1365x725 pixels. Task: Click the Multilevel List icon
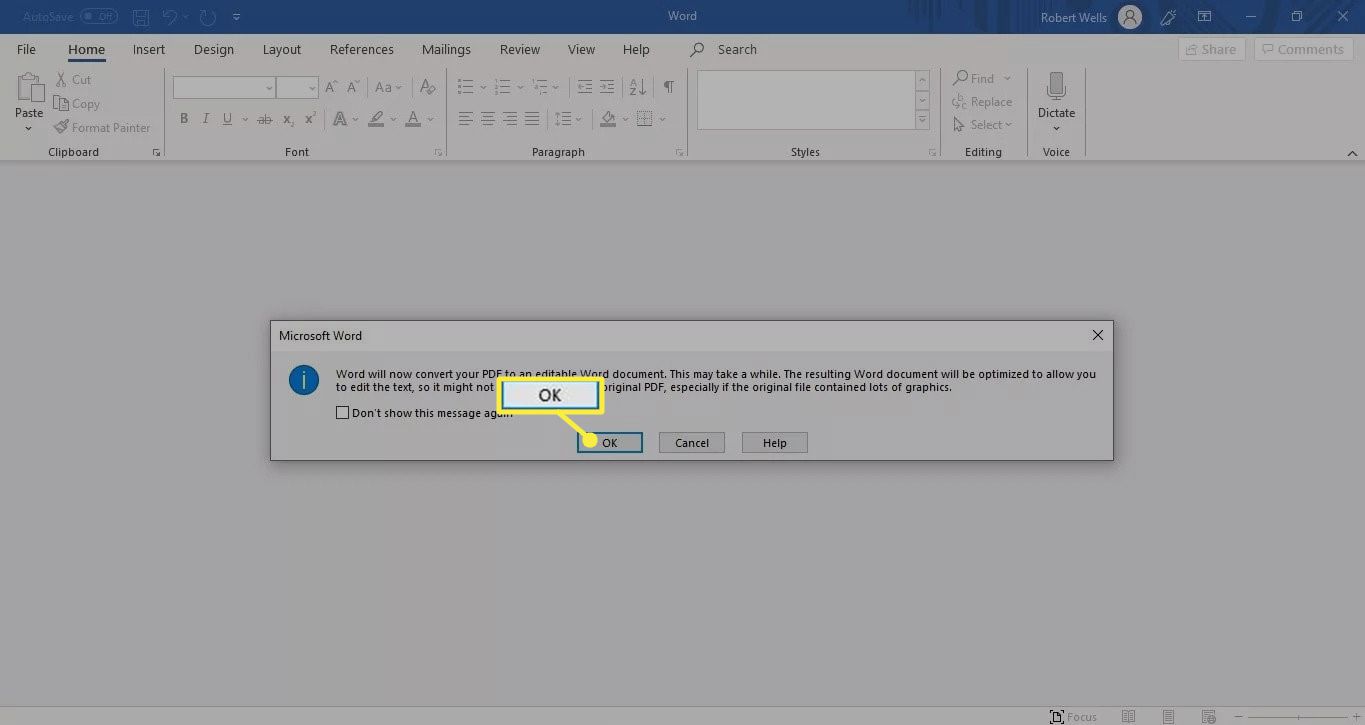tap(541, 88)
